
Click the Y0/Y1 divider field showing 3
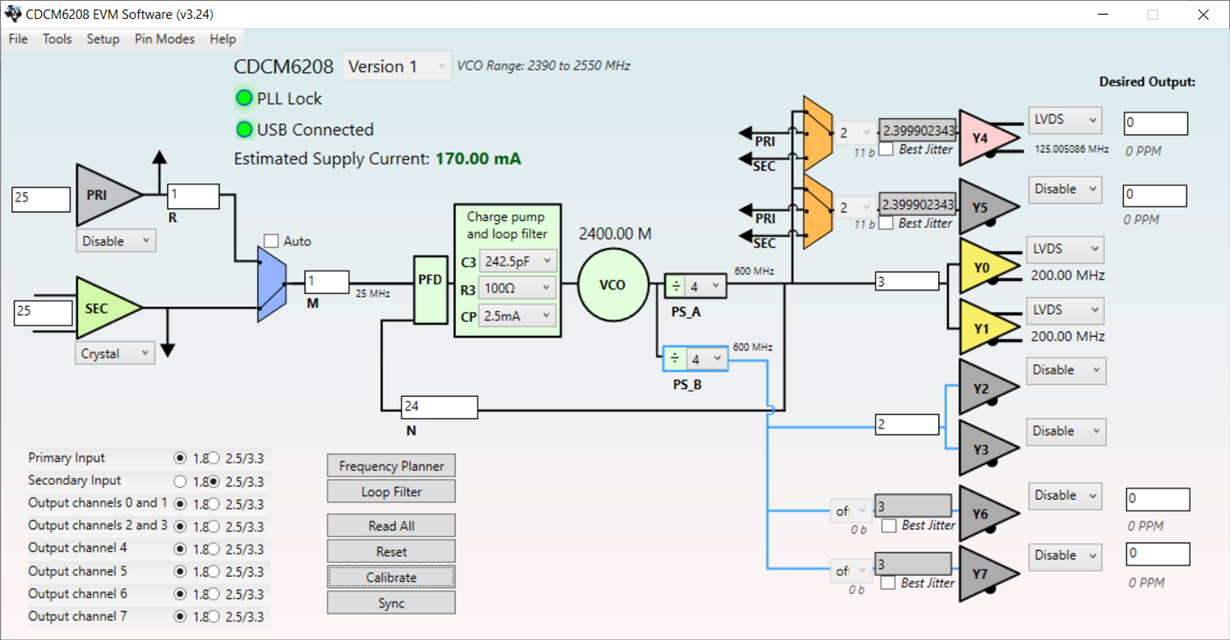point(907,282)
